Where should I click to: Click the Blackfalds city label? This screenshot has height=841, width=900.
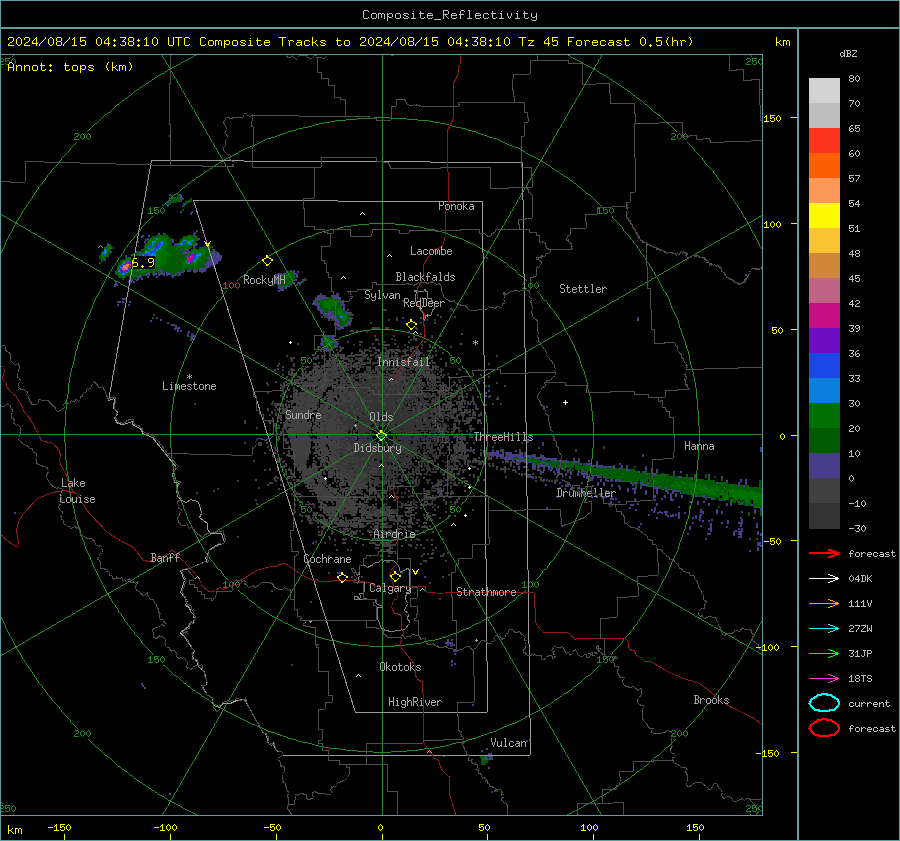[x=425, y=277]
